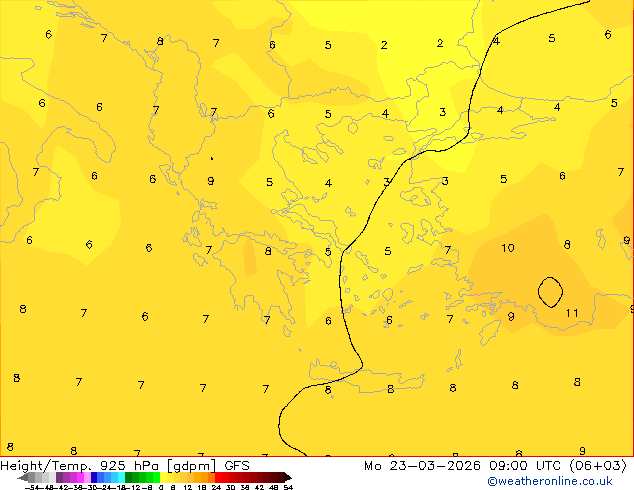This screenshot has height=490, width=634.
Task: Click the bright red swatch in the legend
Action: (218, 477)
